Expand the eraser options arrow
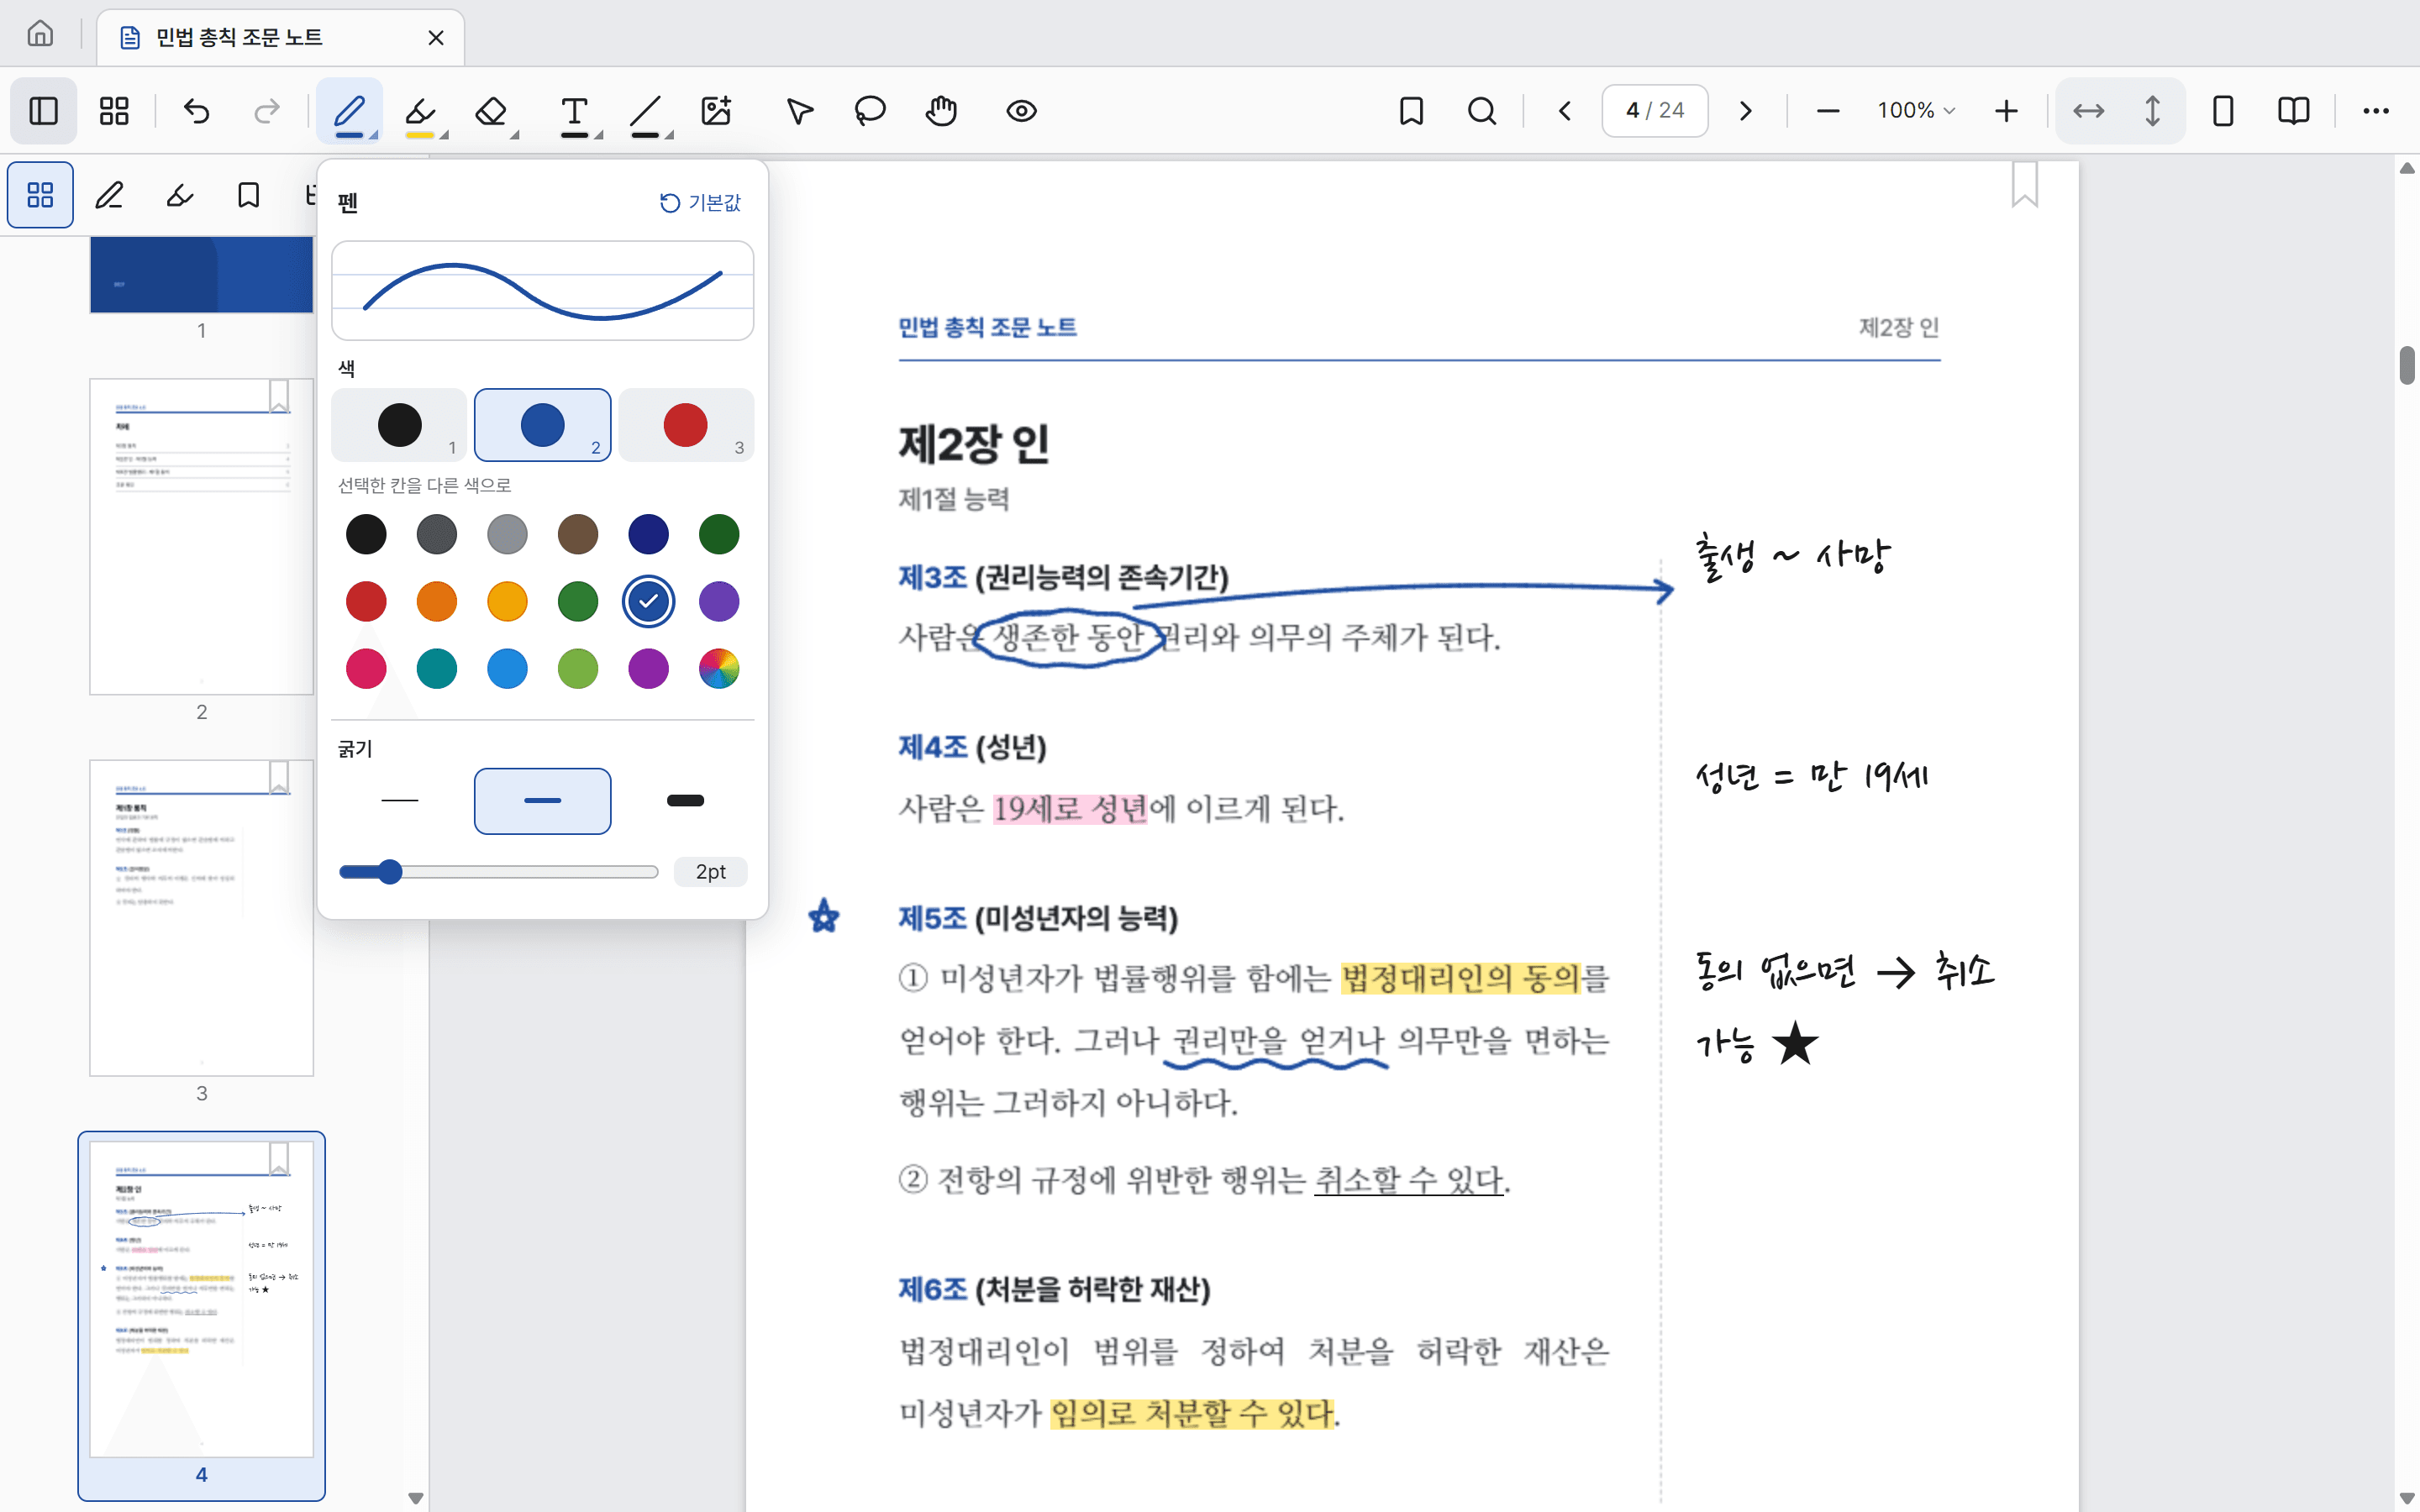This screenshot has height=1512, width=2420. tap(515, 134)
